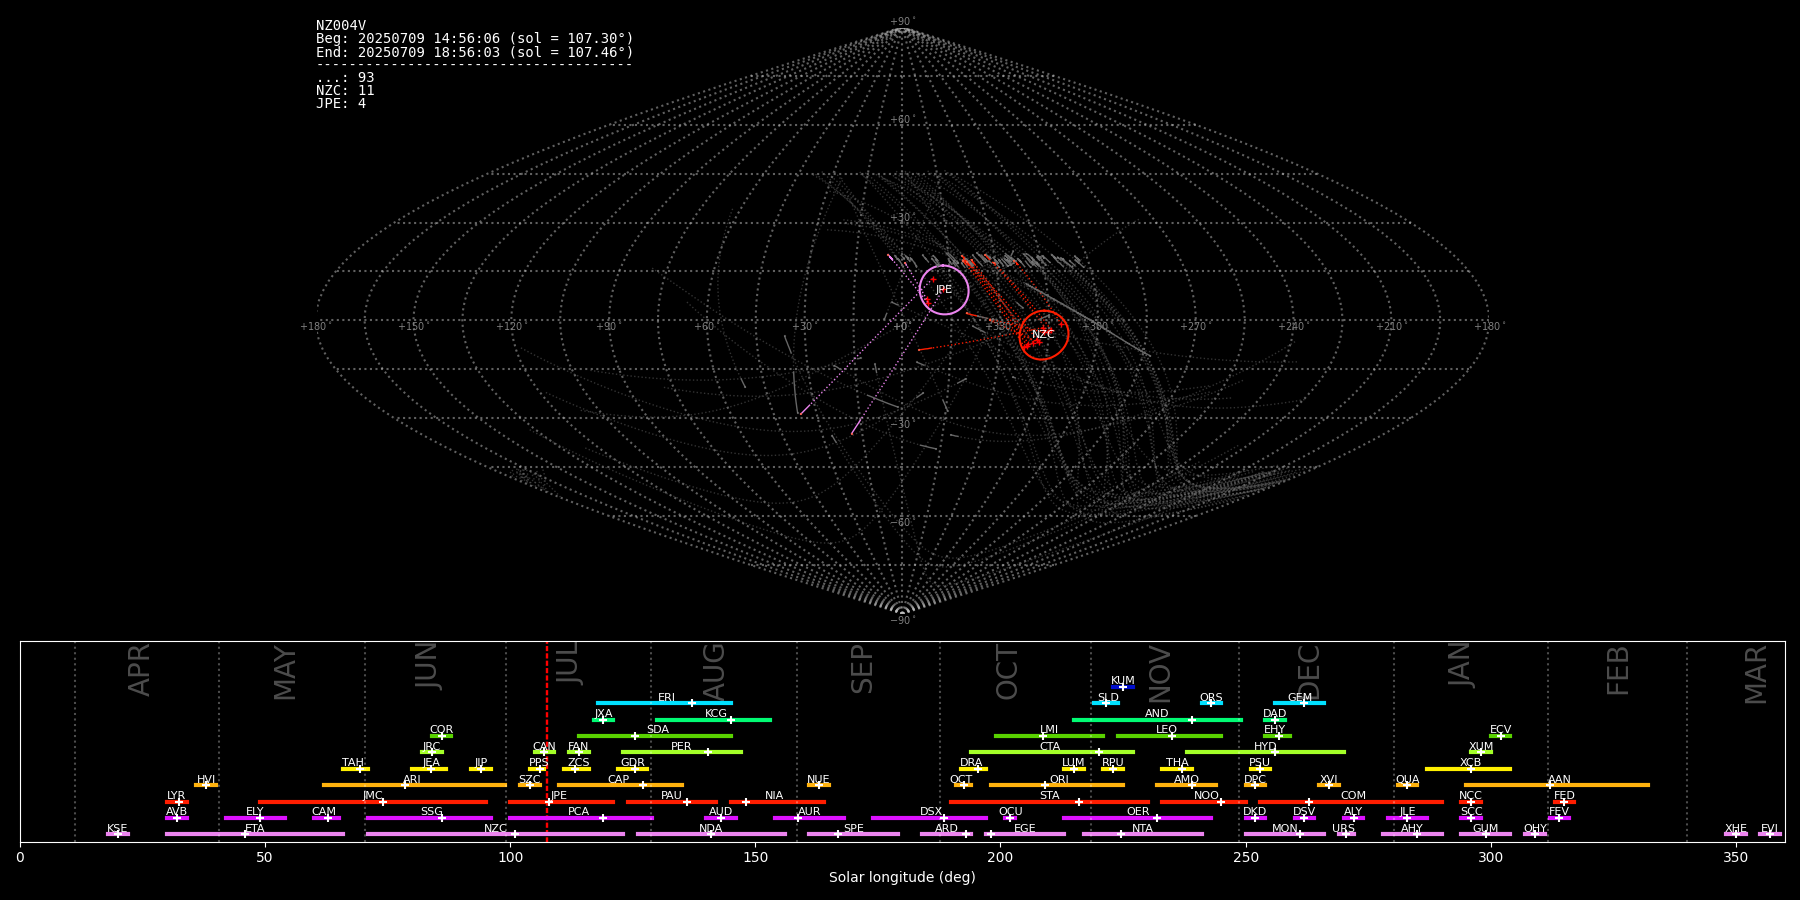Select the PCA shower label

pos(578,812)
